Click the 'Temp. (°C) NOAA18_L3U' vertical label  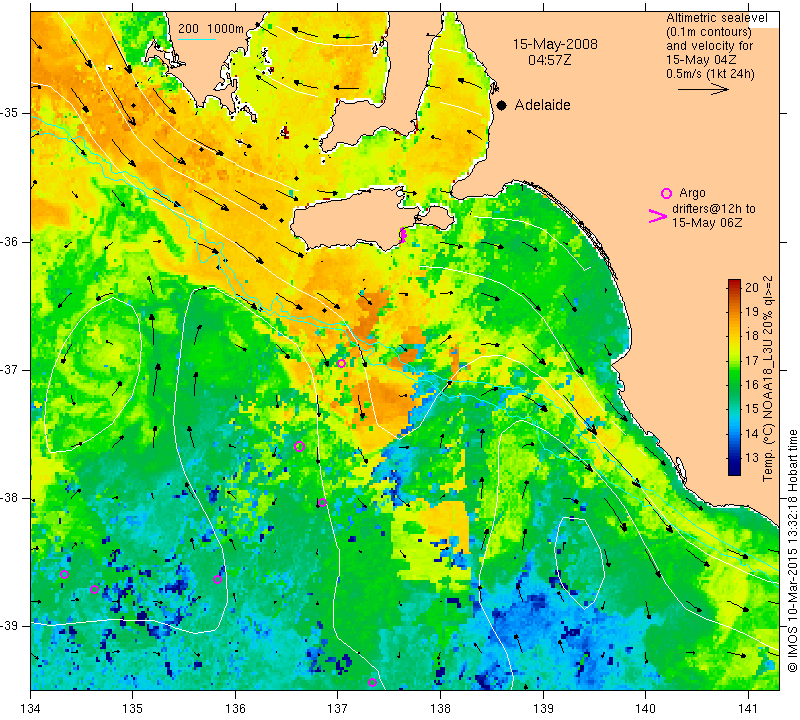768,393
